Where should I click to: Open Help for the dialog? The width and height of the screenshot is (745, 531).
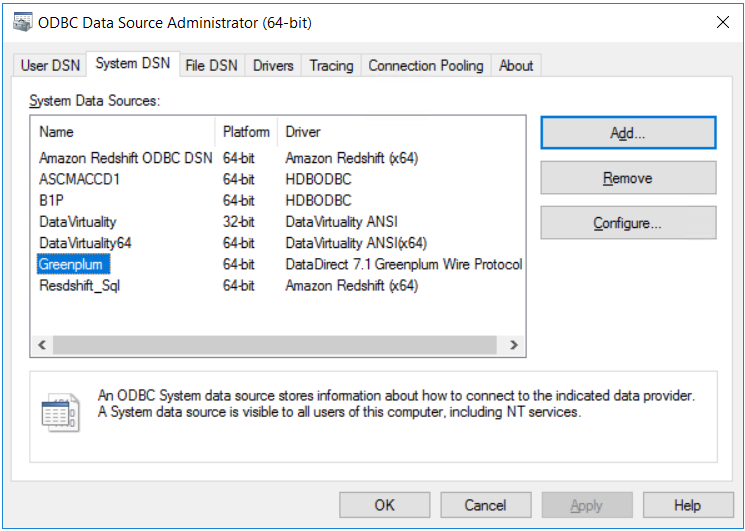688,505
